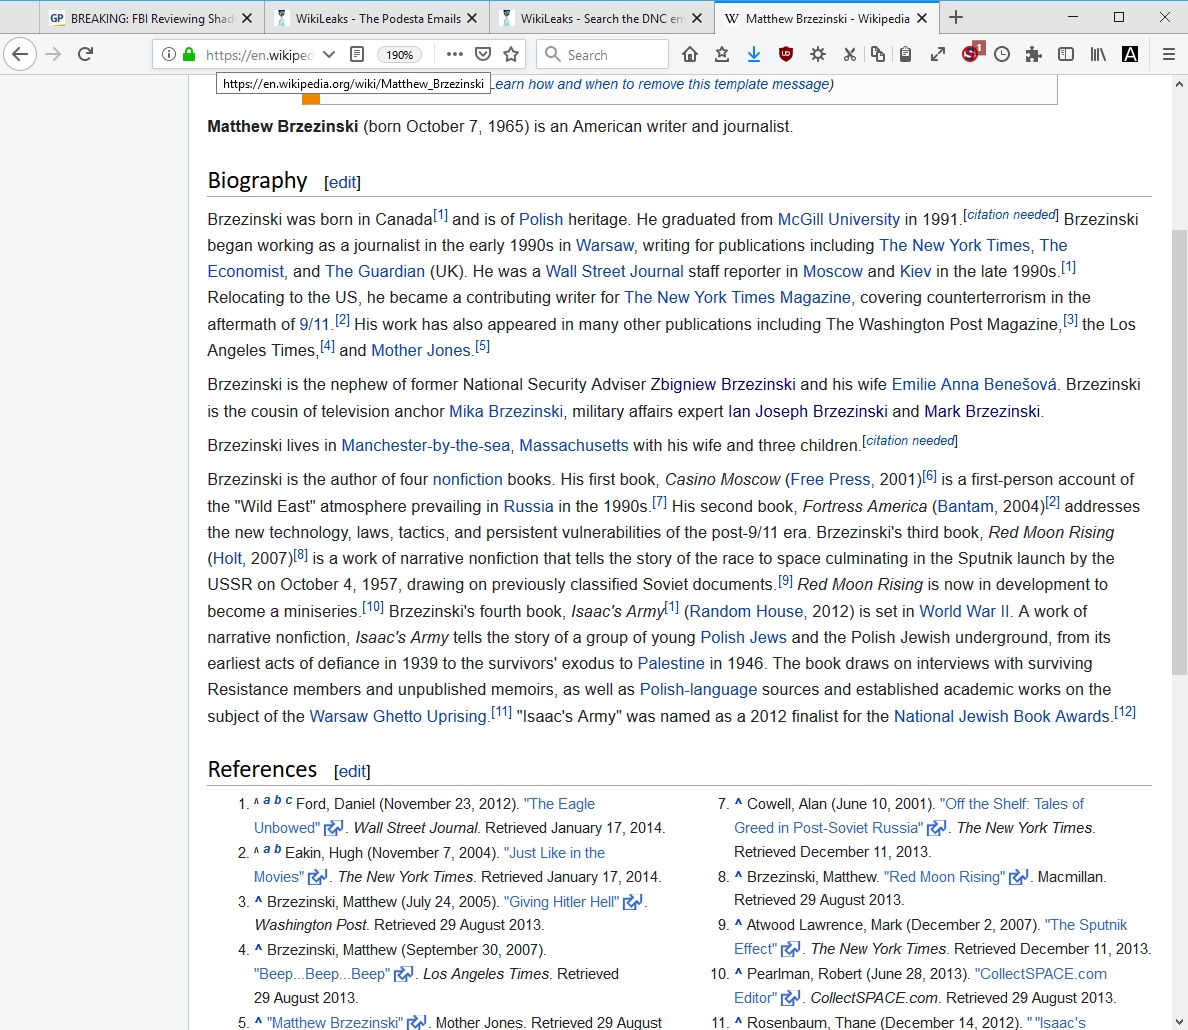Go back to the previous page
Image resolution: width=1188 pixels, height=1030 pixels.
pyautogui.click(x=20, y=54)
